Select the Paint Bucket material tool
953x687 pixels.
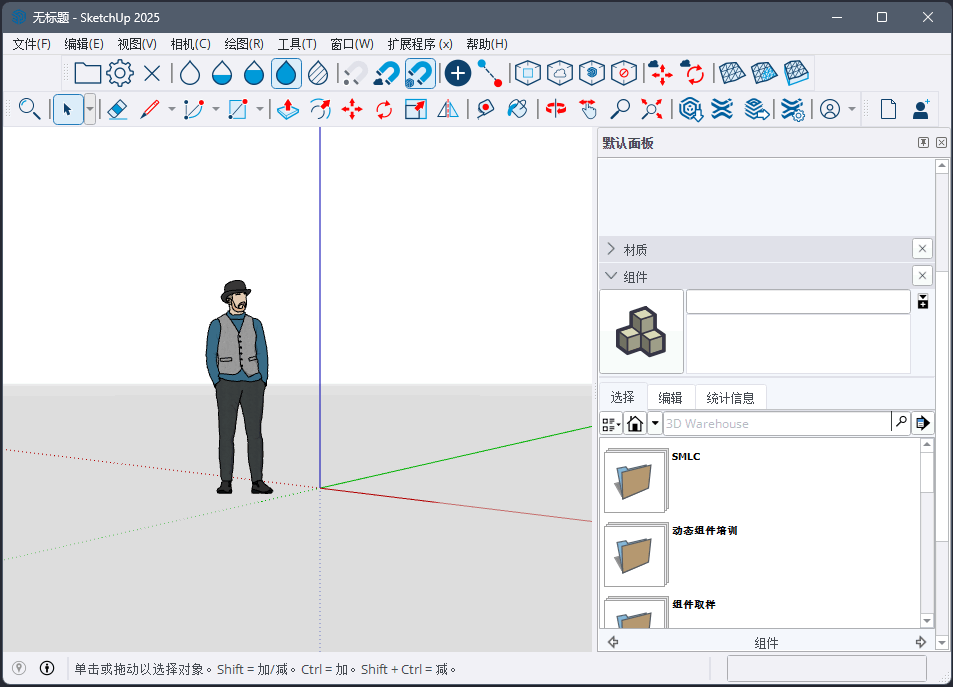pos(518,109)
